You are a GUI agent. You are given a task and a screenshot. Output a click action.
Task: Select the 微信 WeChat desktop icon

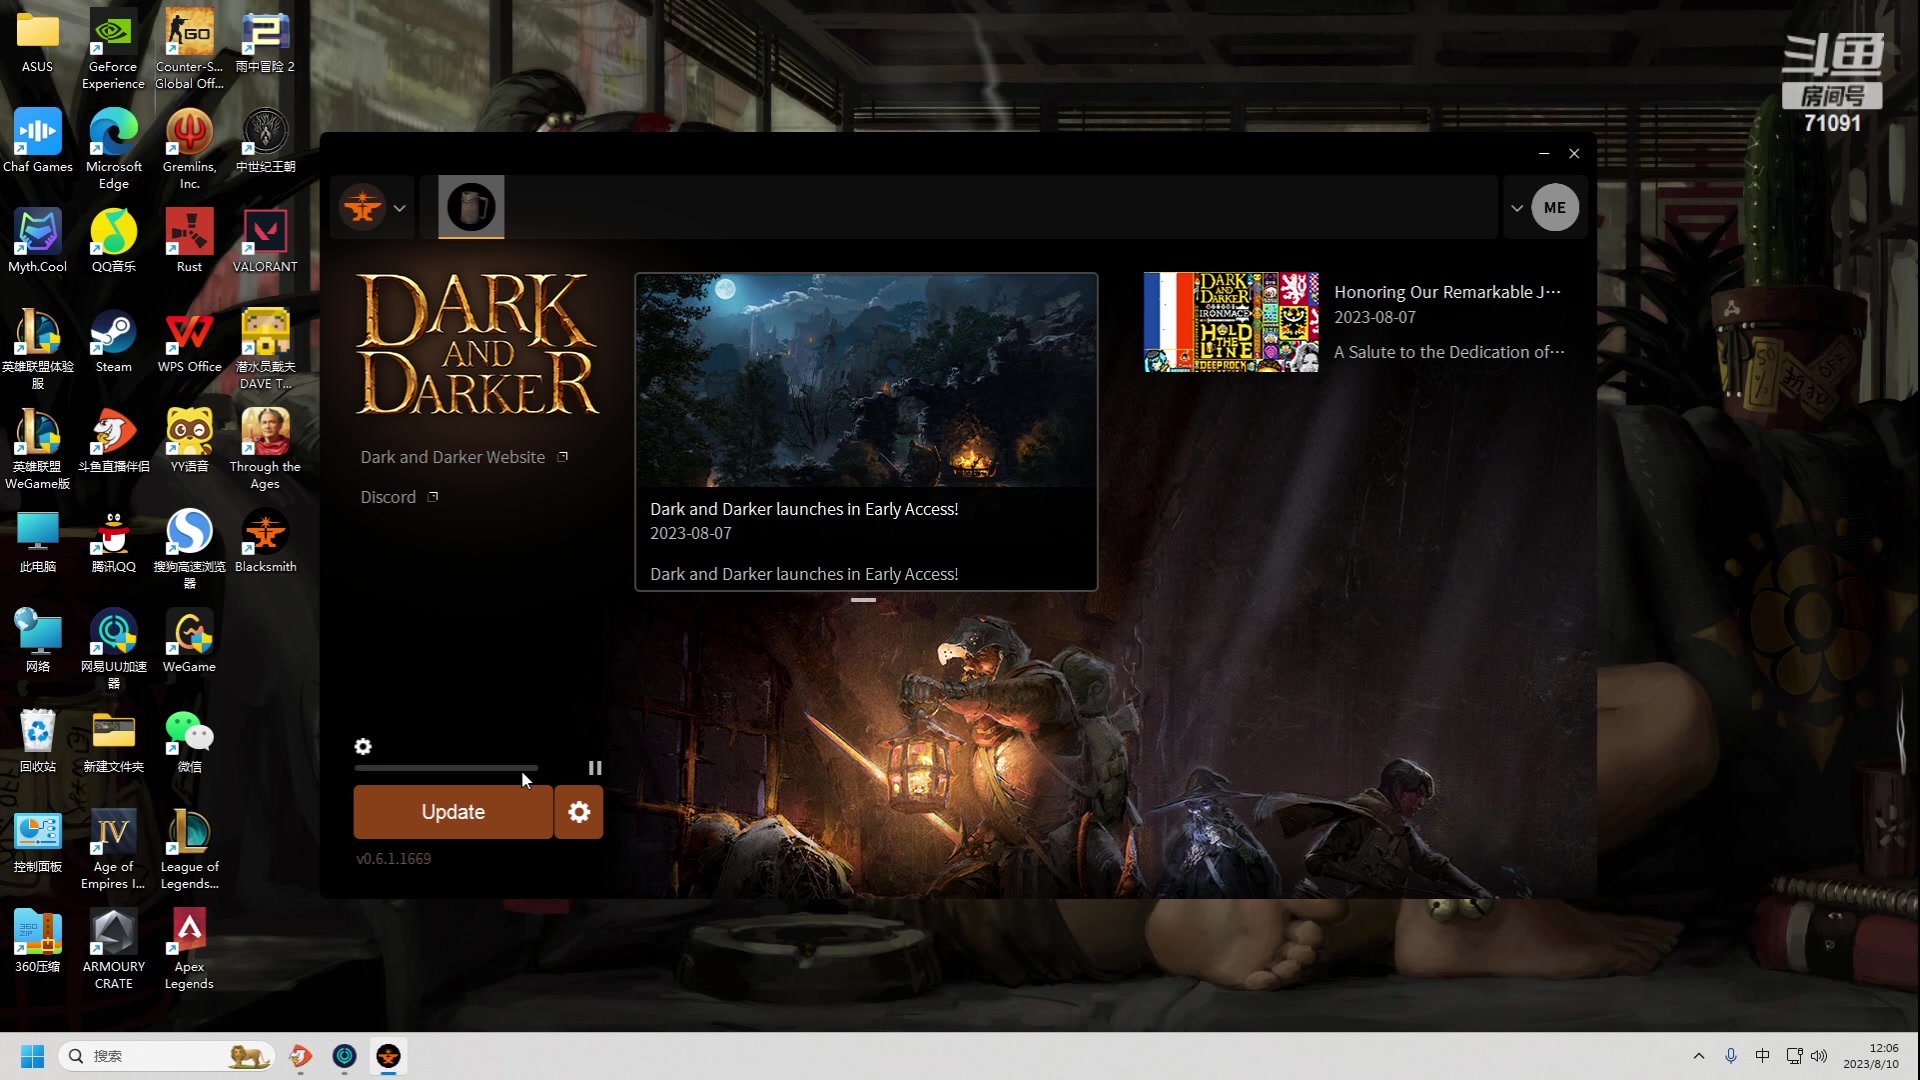189,741
